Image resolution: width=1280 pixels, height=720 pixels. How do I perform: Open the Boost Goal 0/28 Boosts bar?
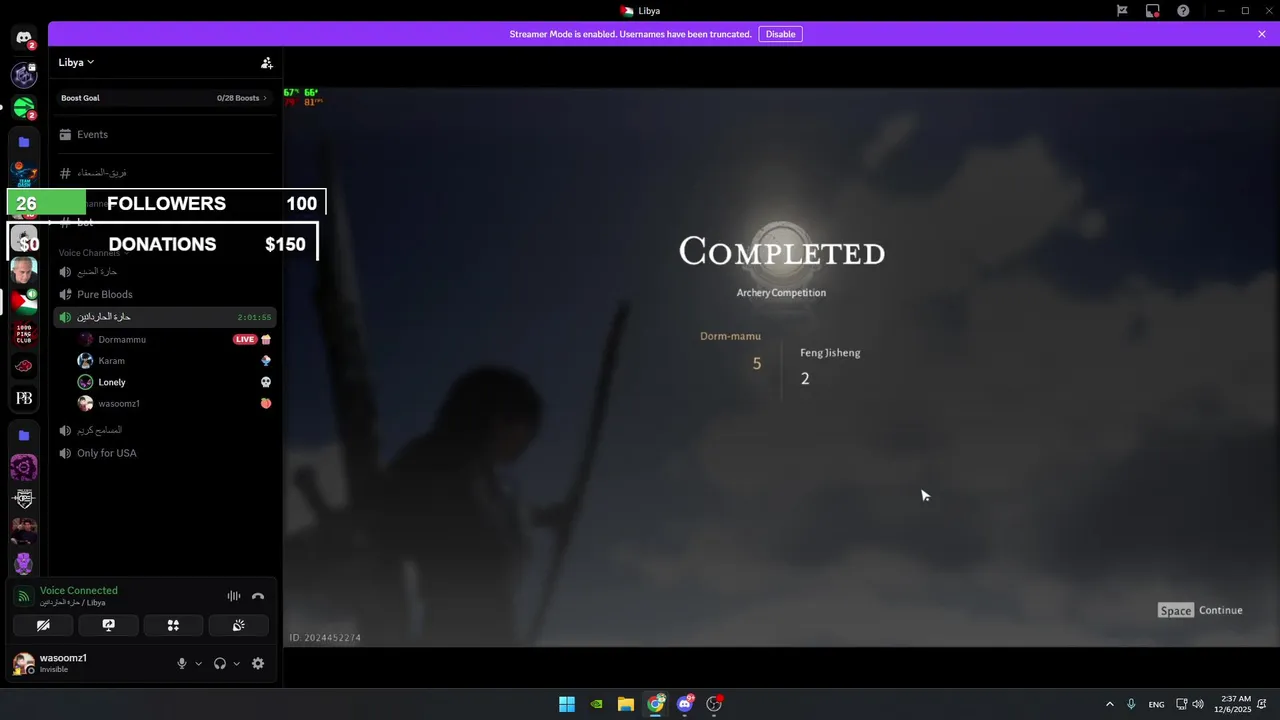[165, 98]
